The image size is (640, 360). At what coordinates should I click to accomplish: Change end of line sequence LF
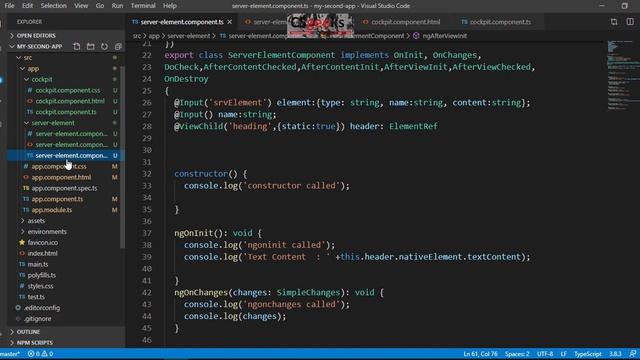tap(563, 354)
